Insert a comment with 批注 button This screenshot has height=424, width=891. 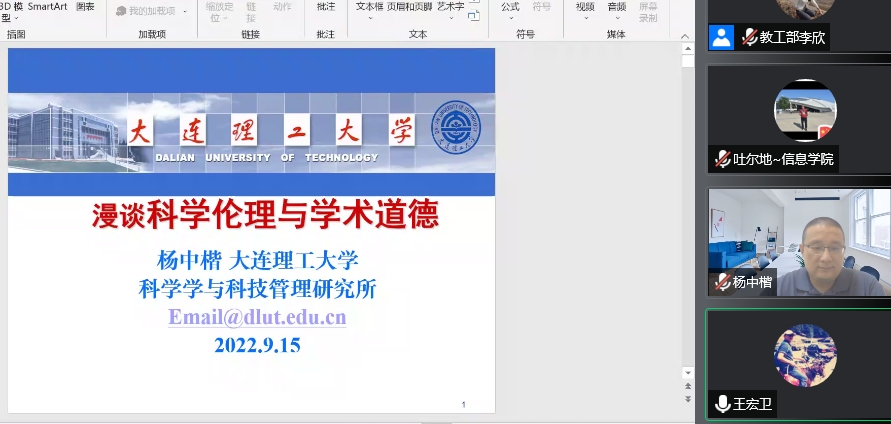click(x=326, y=7)
